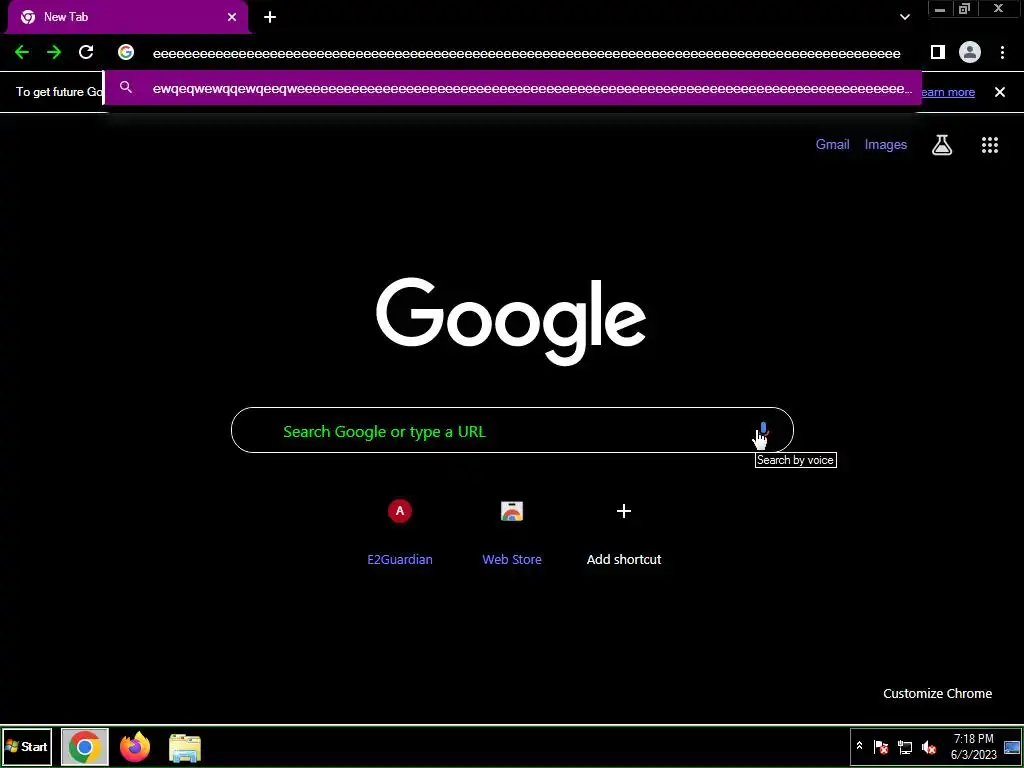This screenshot has height=768, width=1024.
Task: Click the Search Google or type a URL box
Action: 512,430
